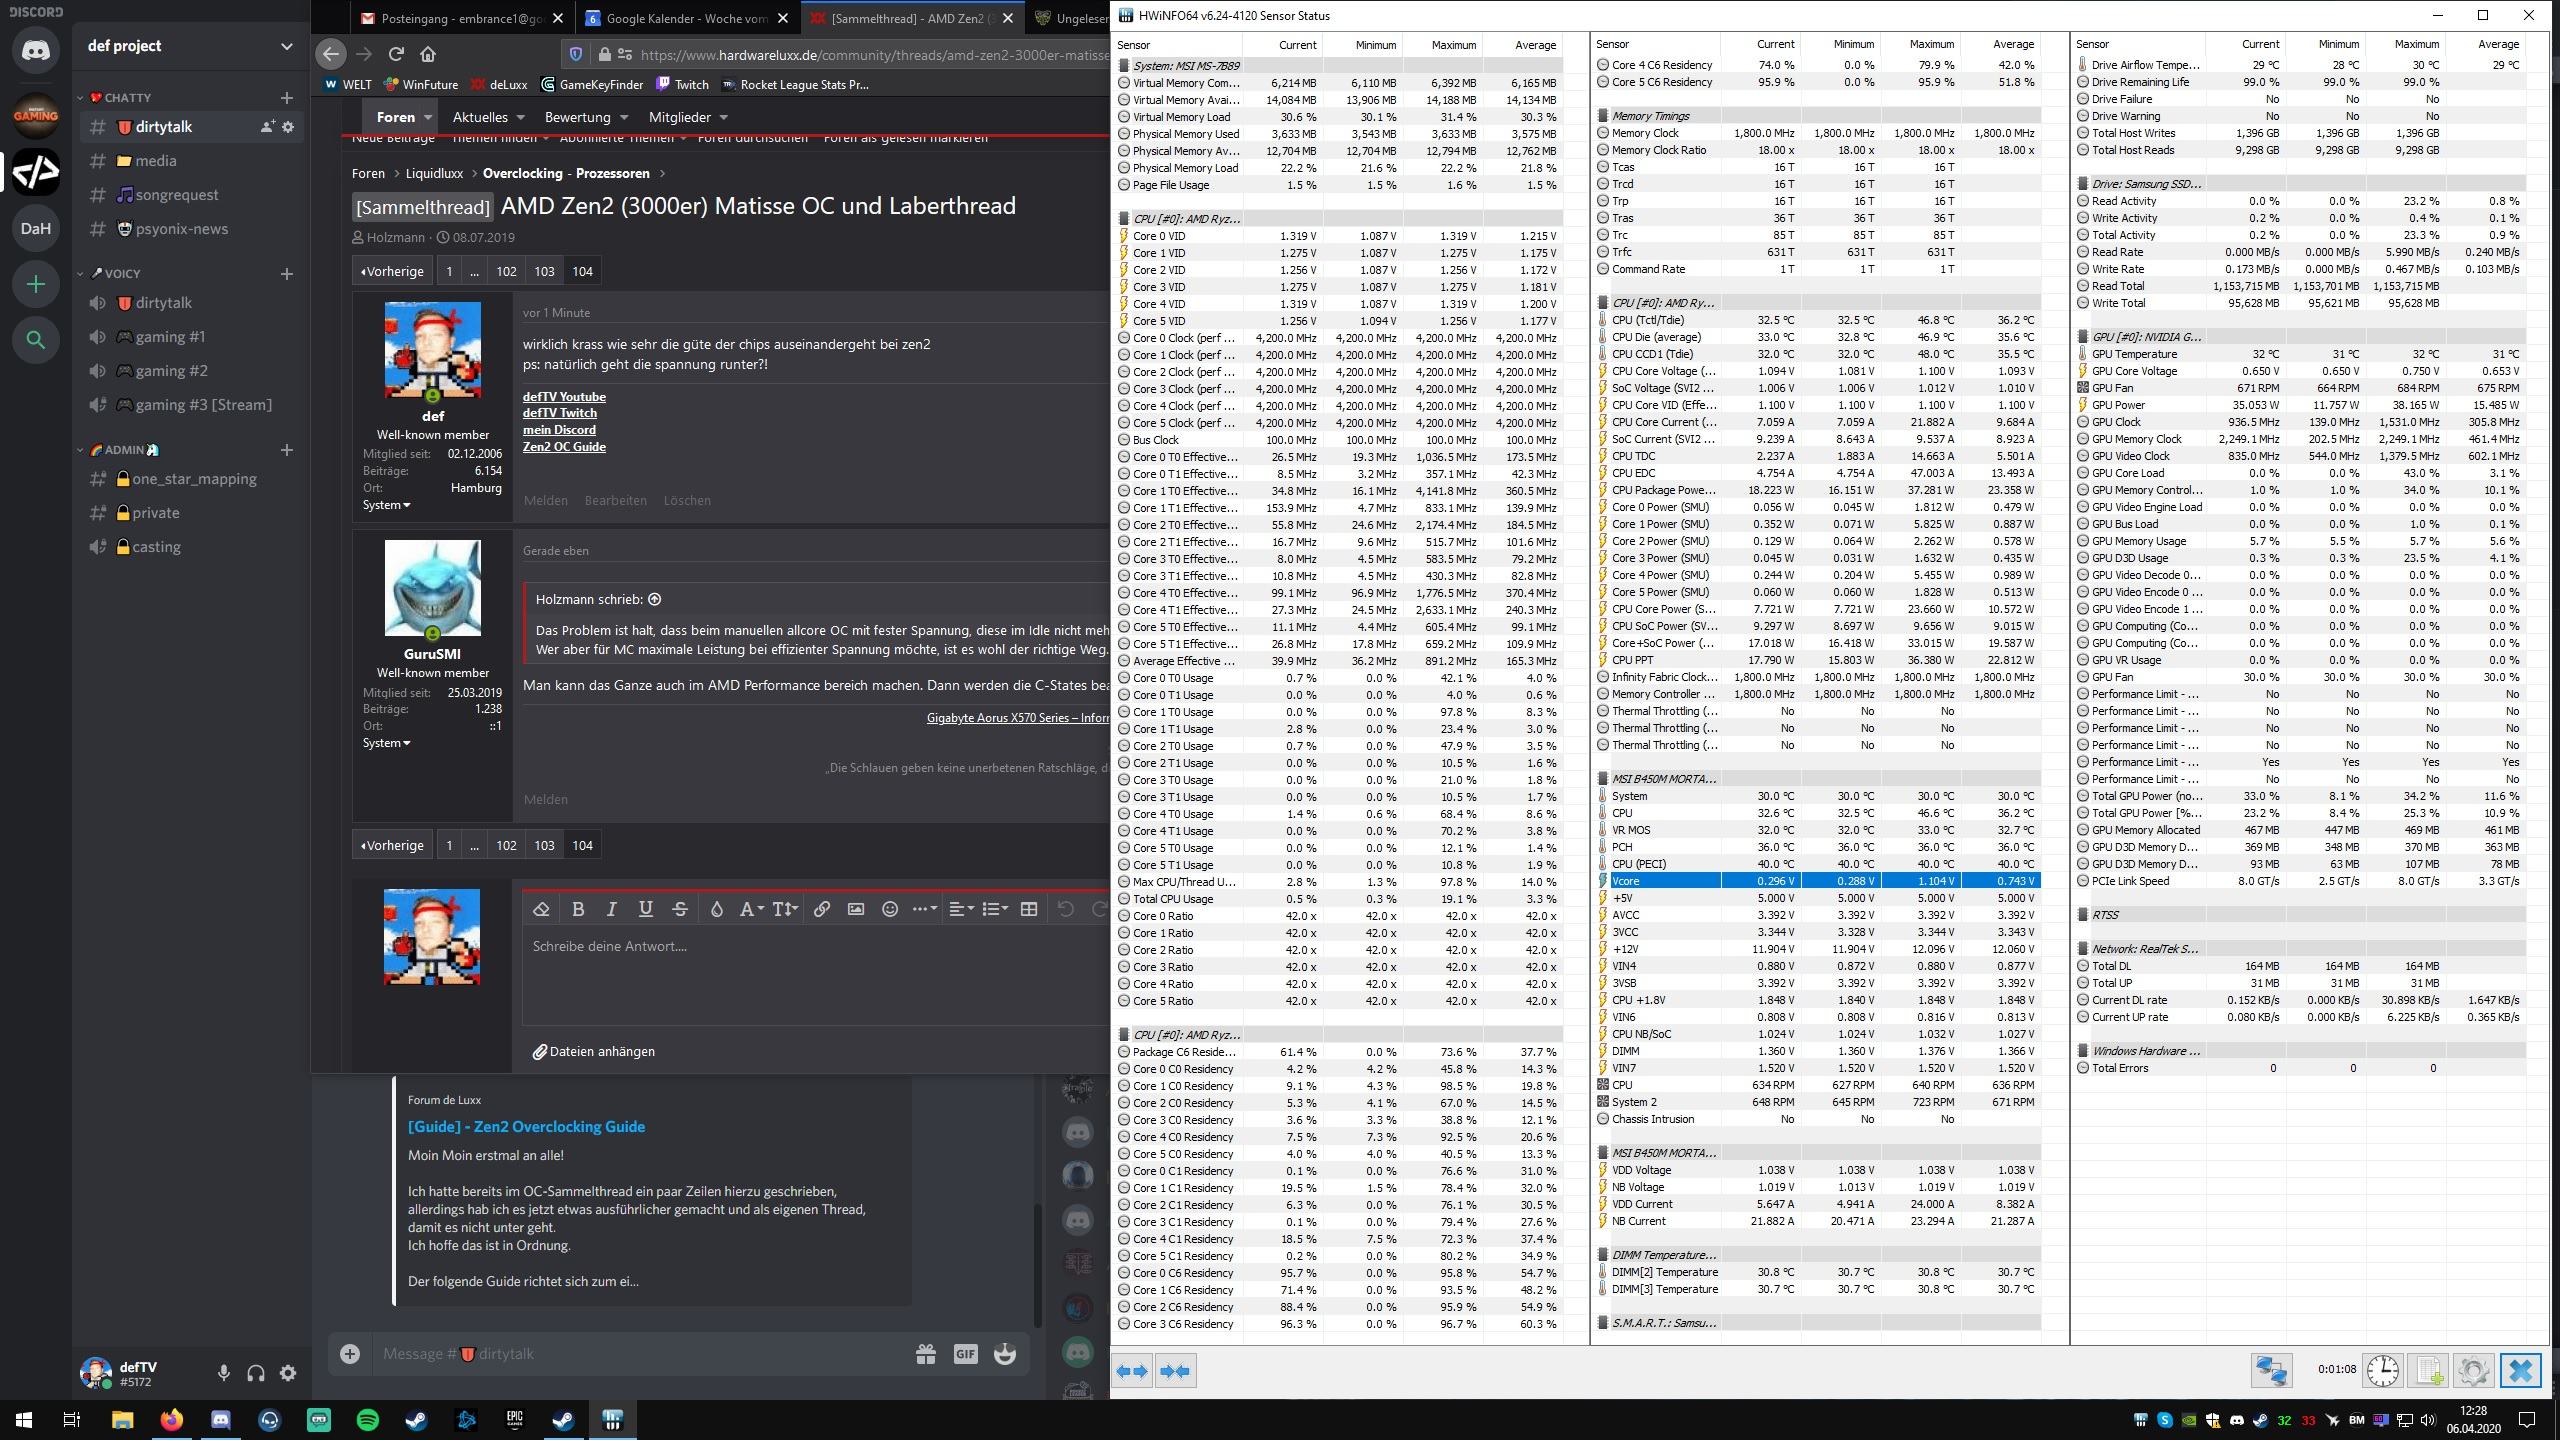Insert emoji via smiley icon in editor
Screen dimensions: 2560x1440
tap(889, 909)
